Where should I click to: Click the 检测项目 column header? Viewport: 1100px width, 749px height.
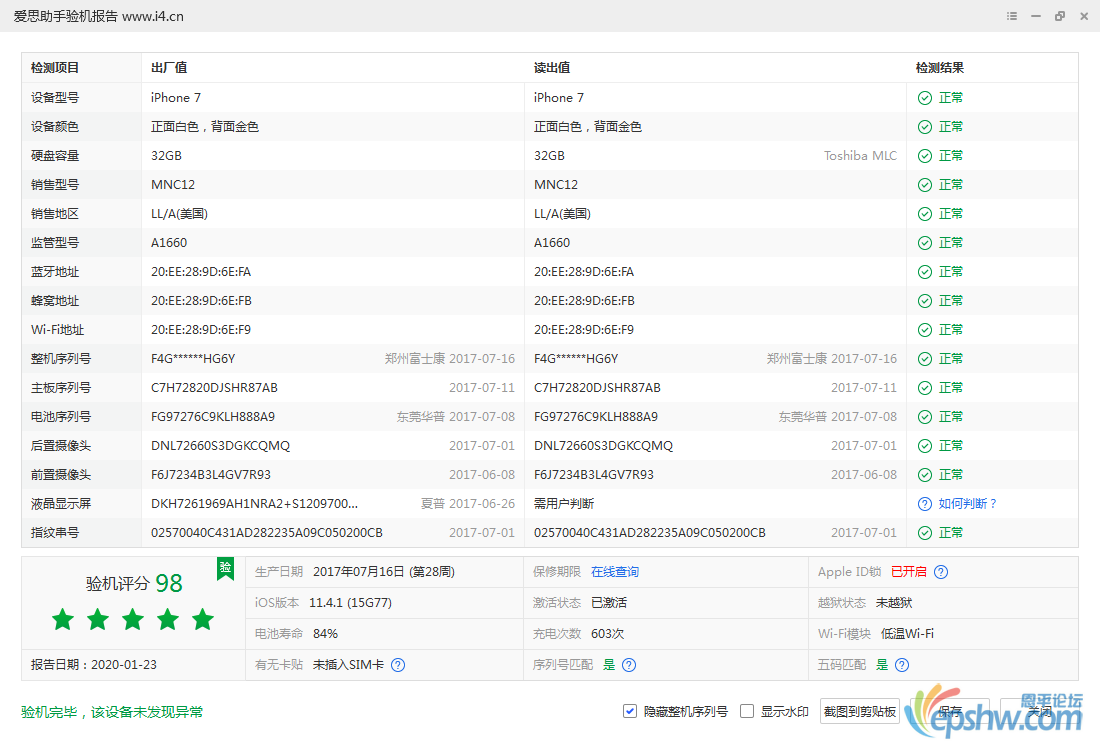(x=55, y=67)
